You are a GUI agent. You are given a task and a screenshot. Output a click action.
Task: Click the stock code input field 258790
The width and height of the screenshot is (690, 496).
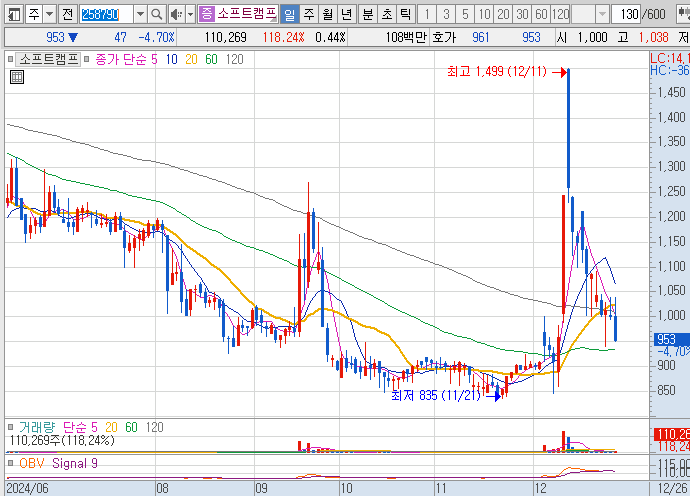point(107,15)
